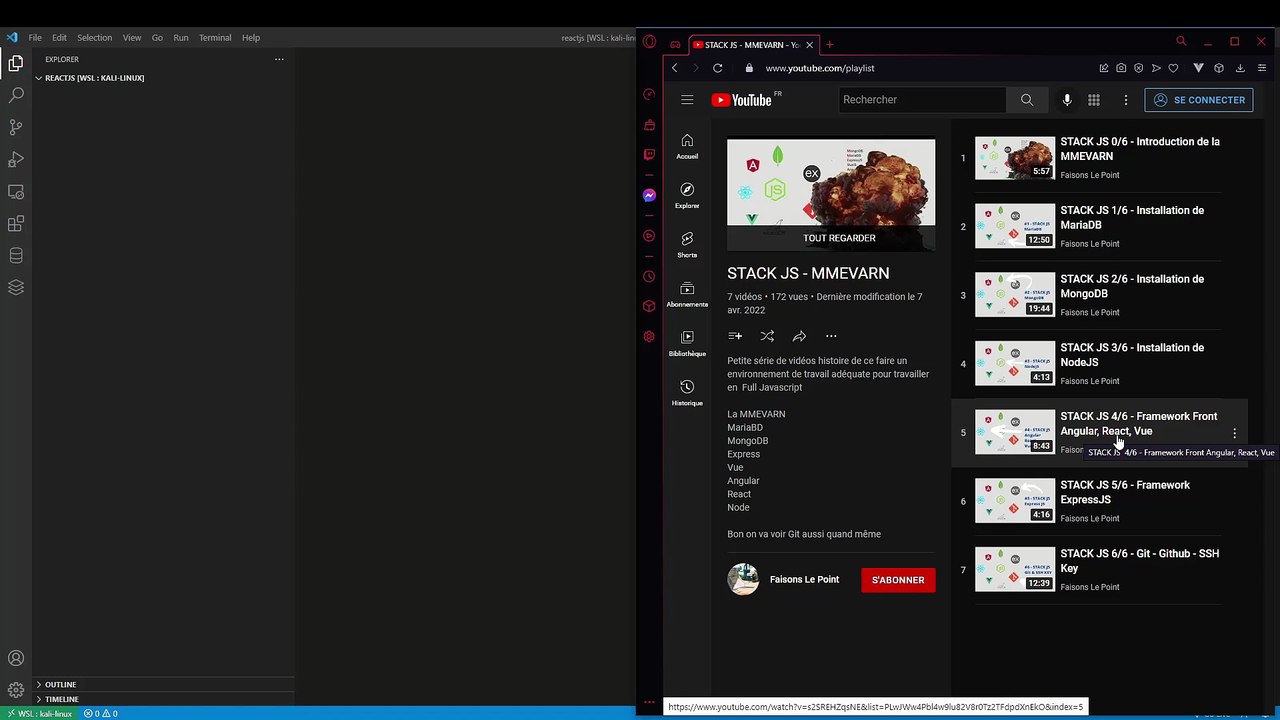Select the STACK JS - MMEVARN browser tab
The height and width of the screenshot is (720, 1280).
click(x=754, y=44)
